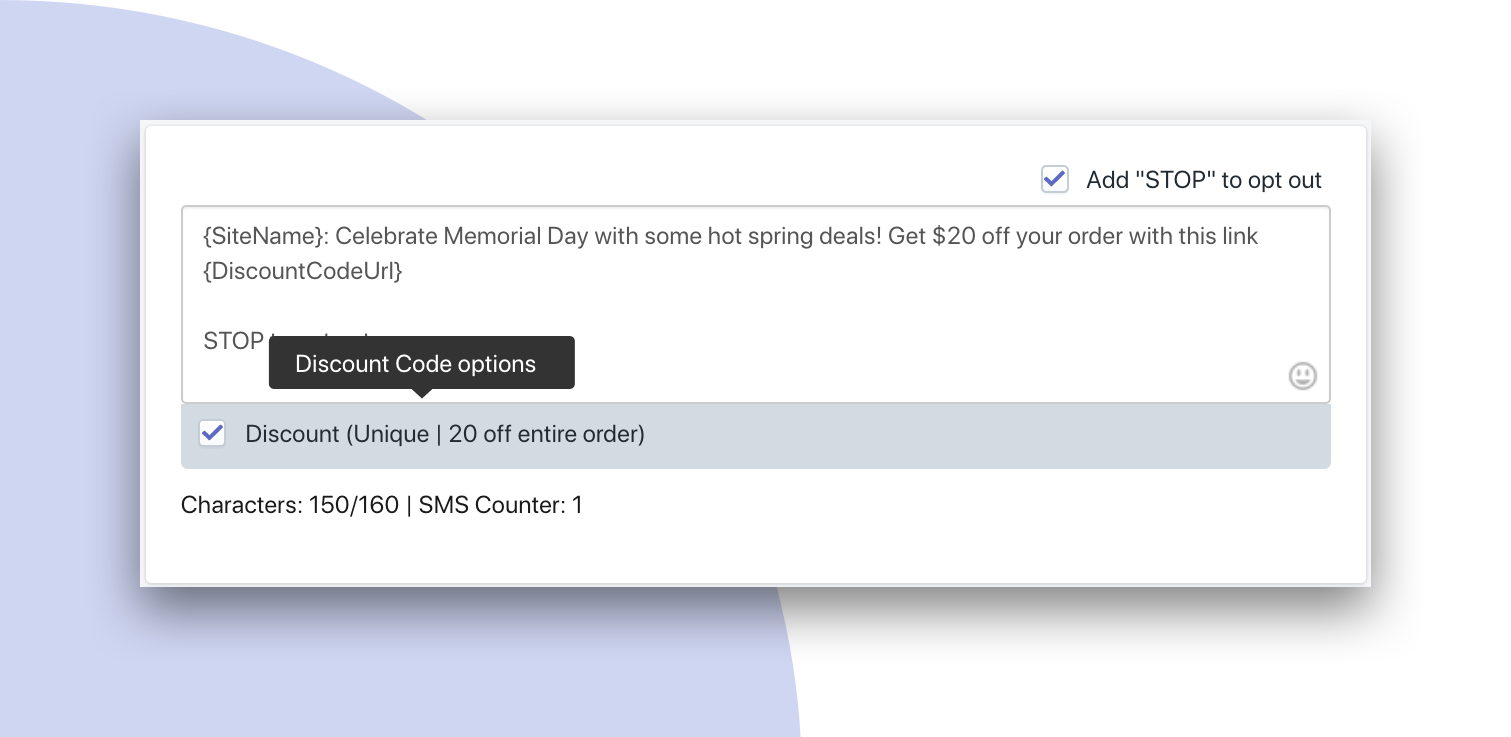Open the emoji picker smiley icon
The image size is (1511, 737).
[x=1302, y=376]
